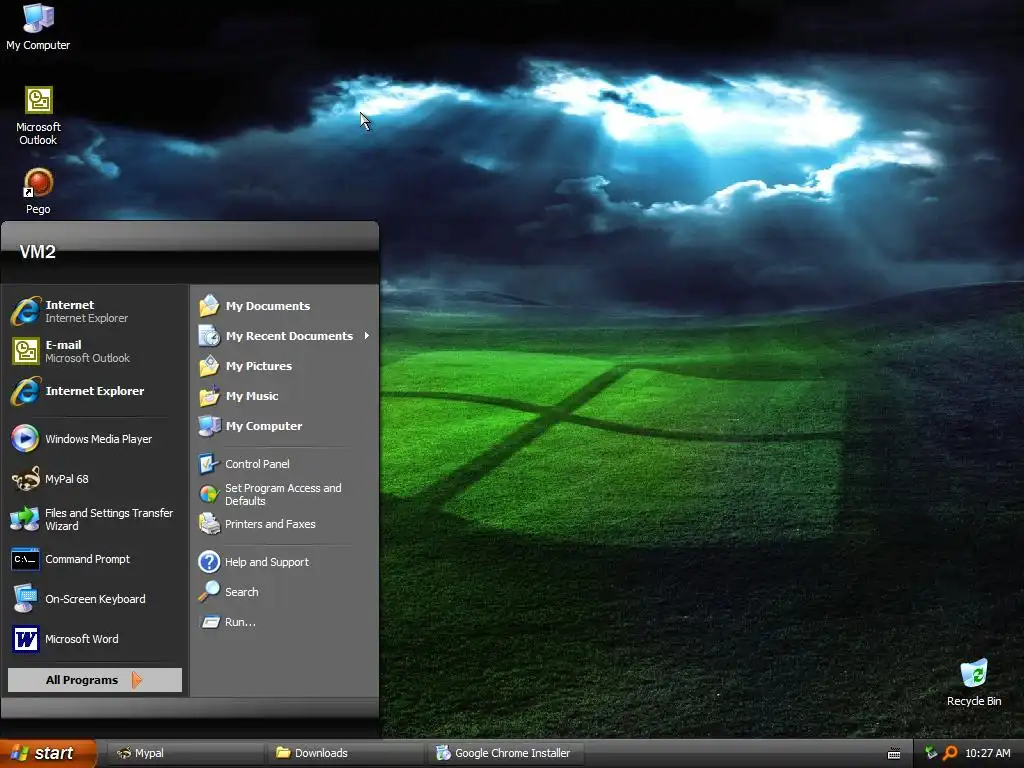The image size is (1024, 768).
Task: Launch MyPal 68 browser
Action: click(x=95, y=479)
